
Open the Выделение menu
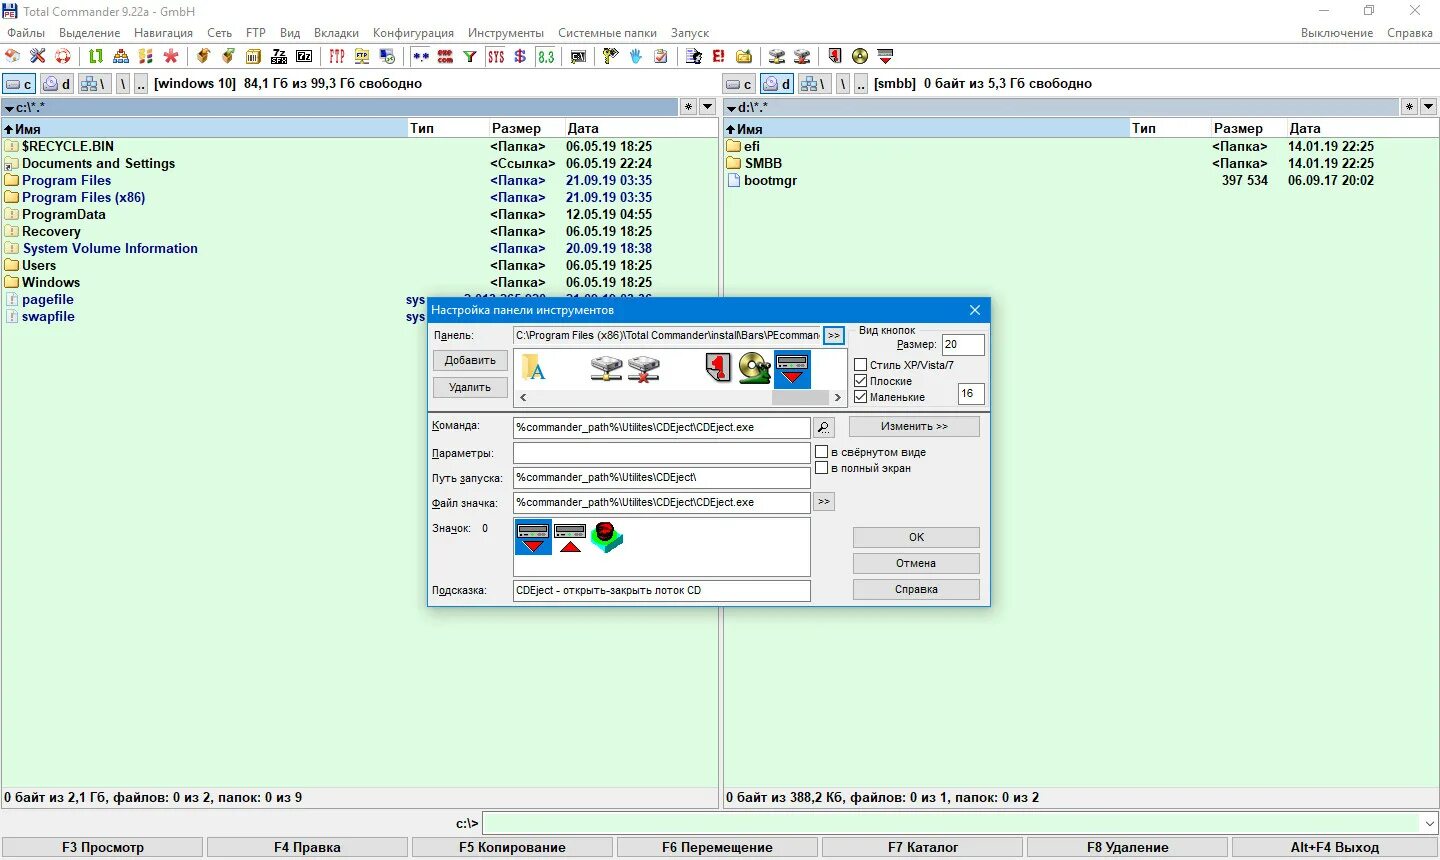click(89, 33)
